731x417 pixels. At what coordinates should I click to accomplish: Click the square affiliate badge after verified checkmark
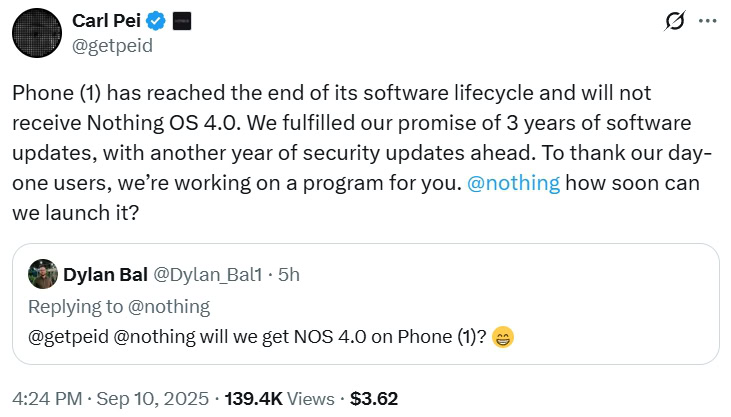coord(183,20)
